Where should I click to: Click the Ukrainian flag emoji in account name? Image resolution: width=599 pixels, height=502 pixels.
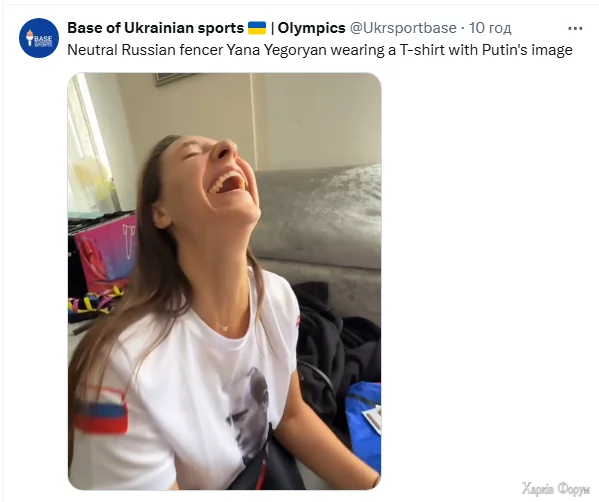pos(257,28)
